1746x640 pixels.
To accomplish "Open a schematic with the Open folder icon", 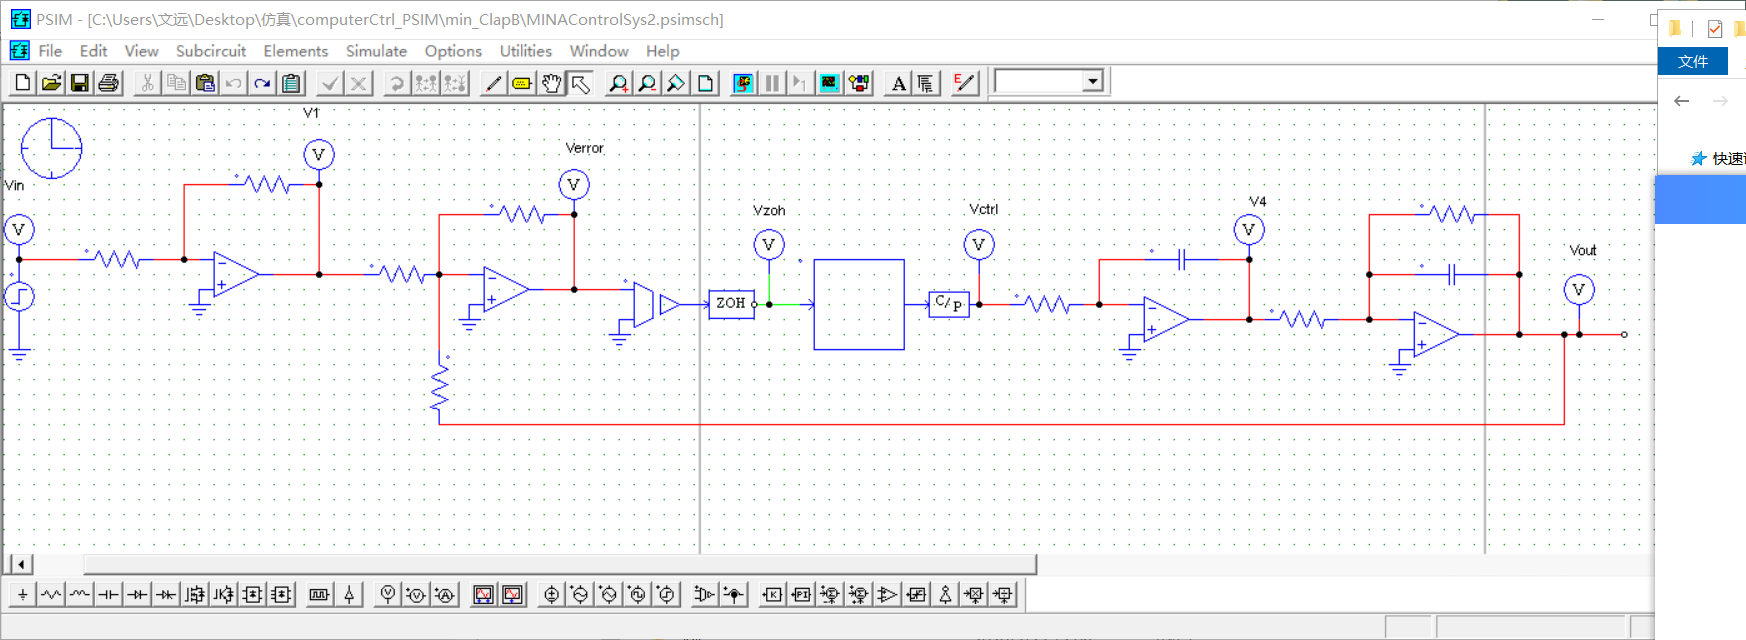I will tap(51, 83).
